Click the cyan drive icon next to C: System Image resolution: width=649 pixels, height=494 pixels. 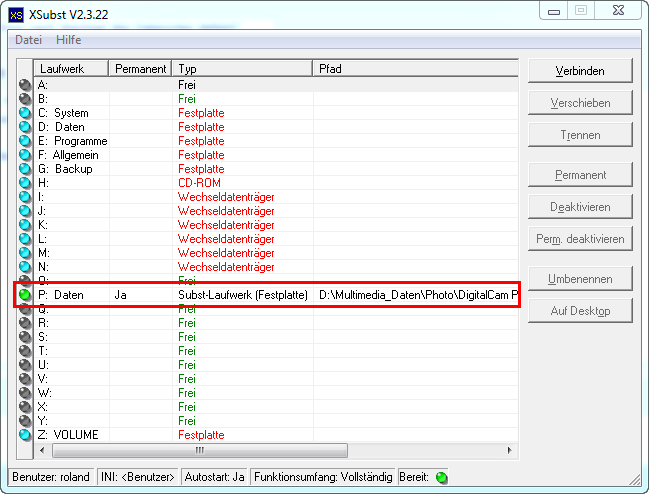25,114
